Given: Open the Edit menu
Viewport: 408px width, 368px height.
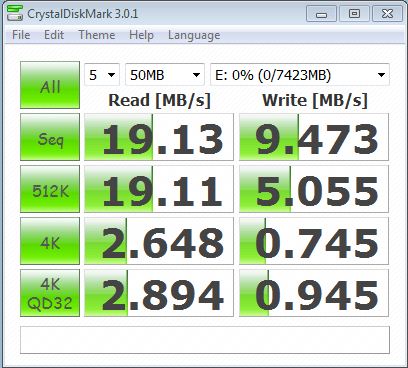Looking at the screenshot, I should (x=54, y=35).
